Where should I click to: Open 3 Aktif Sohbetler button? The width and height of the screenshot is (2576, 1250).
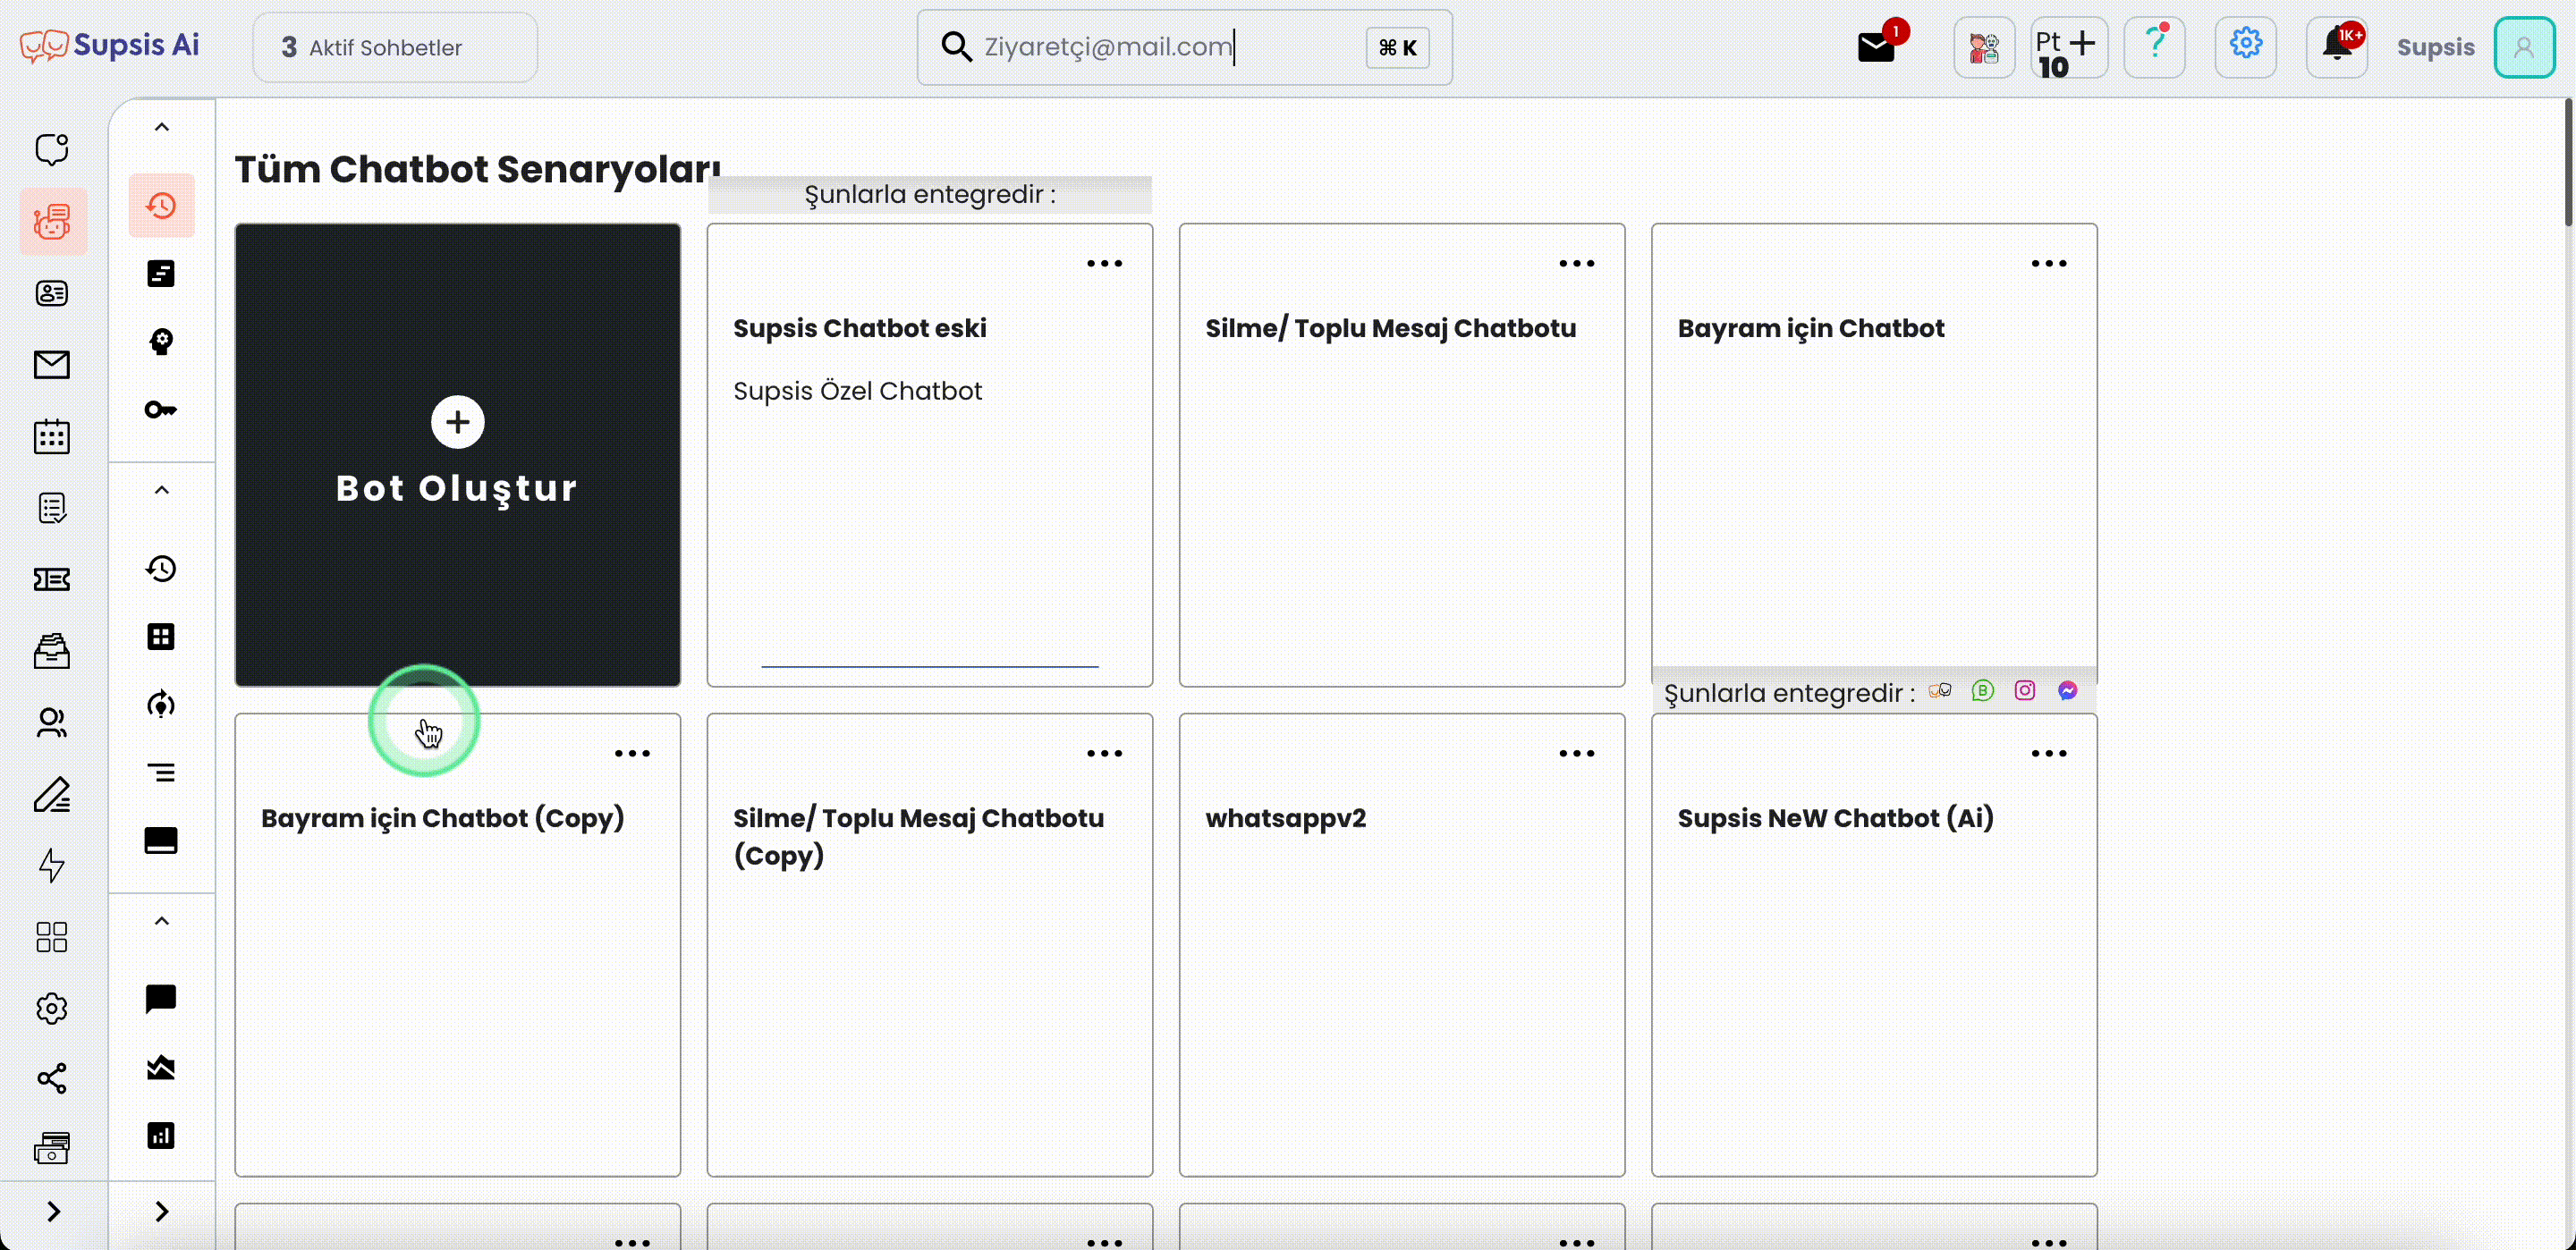(395, 47)
